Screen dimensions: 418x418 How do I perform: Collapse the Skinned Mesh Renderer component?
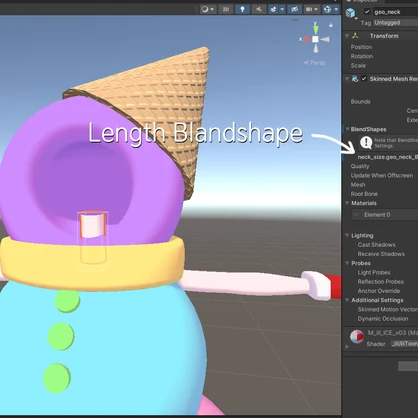click(x=347, y=79)
